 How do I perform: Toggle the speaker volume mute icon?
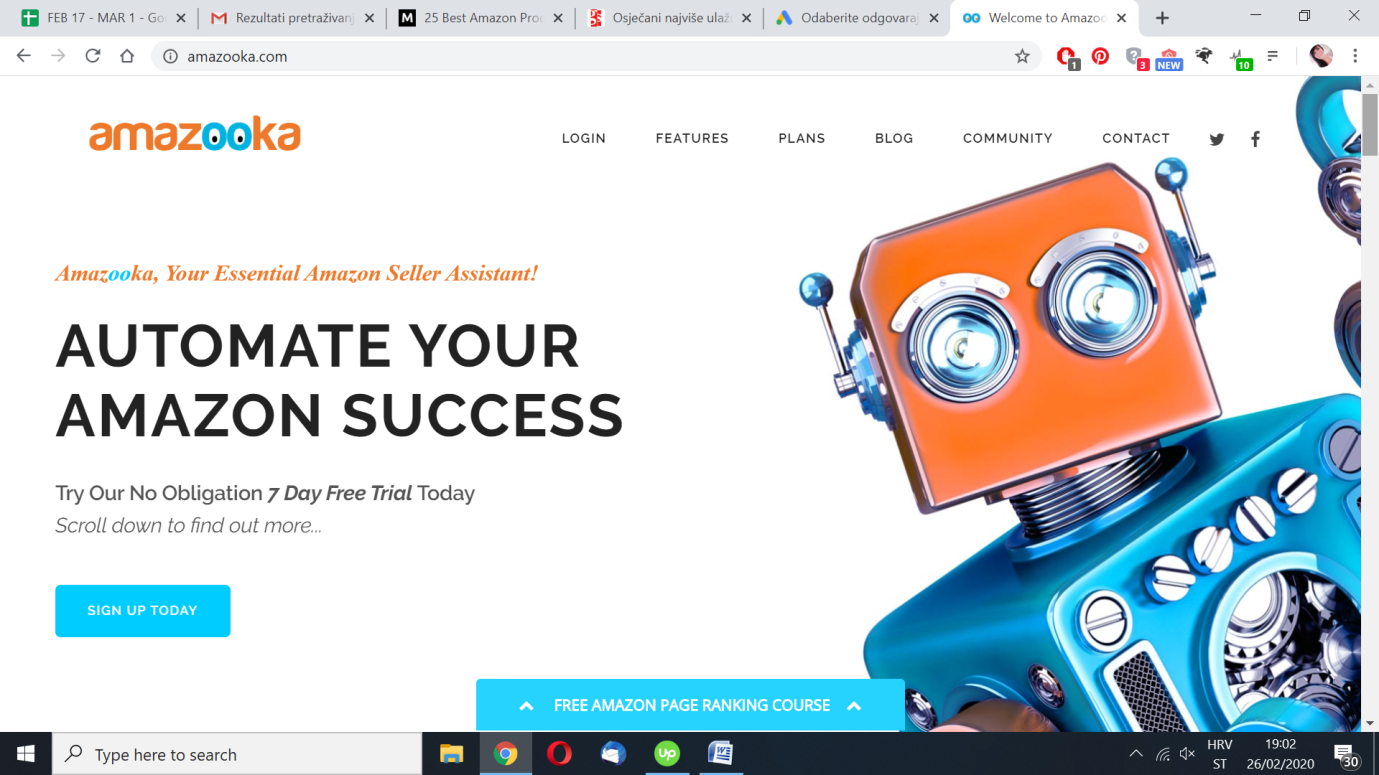tap(1187, 754)
